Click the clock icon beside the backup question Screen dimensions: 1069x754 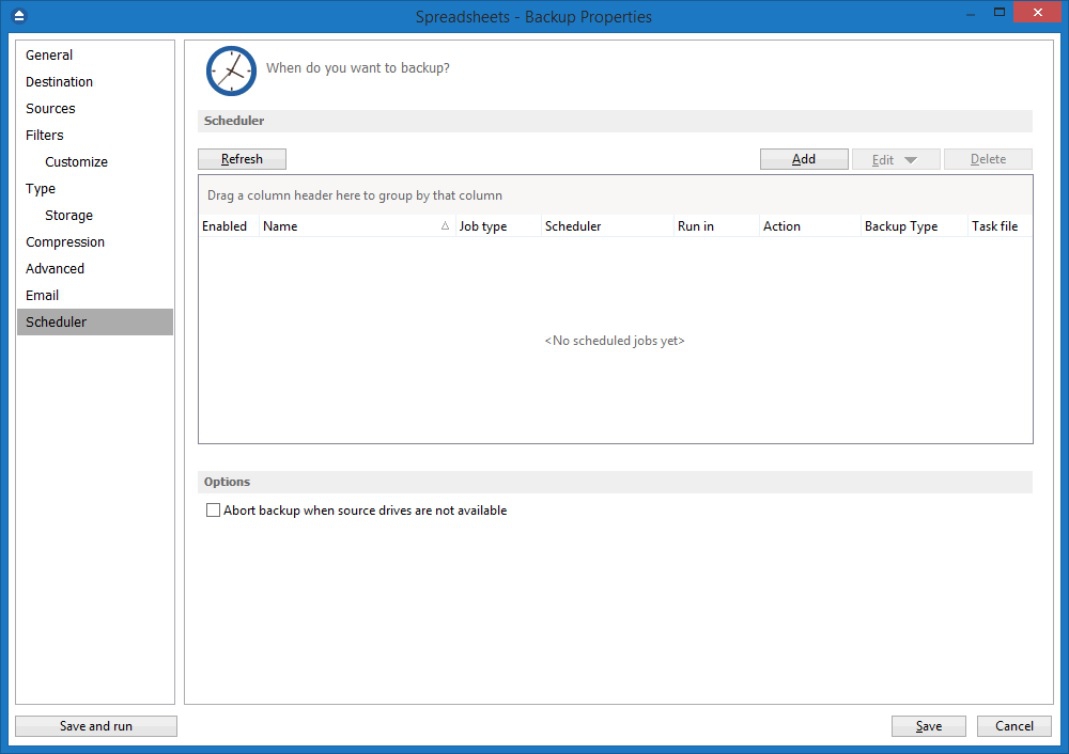[x=231, y=70]
